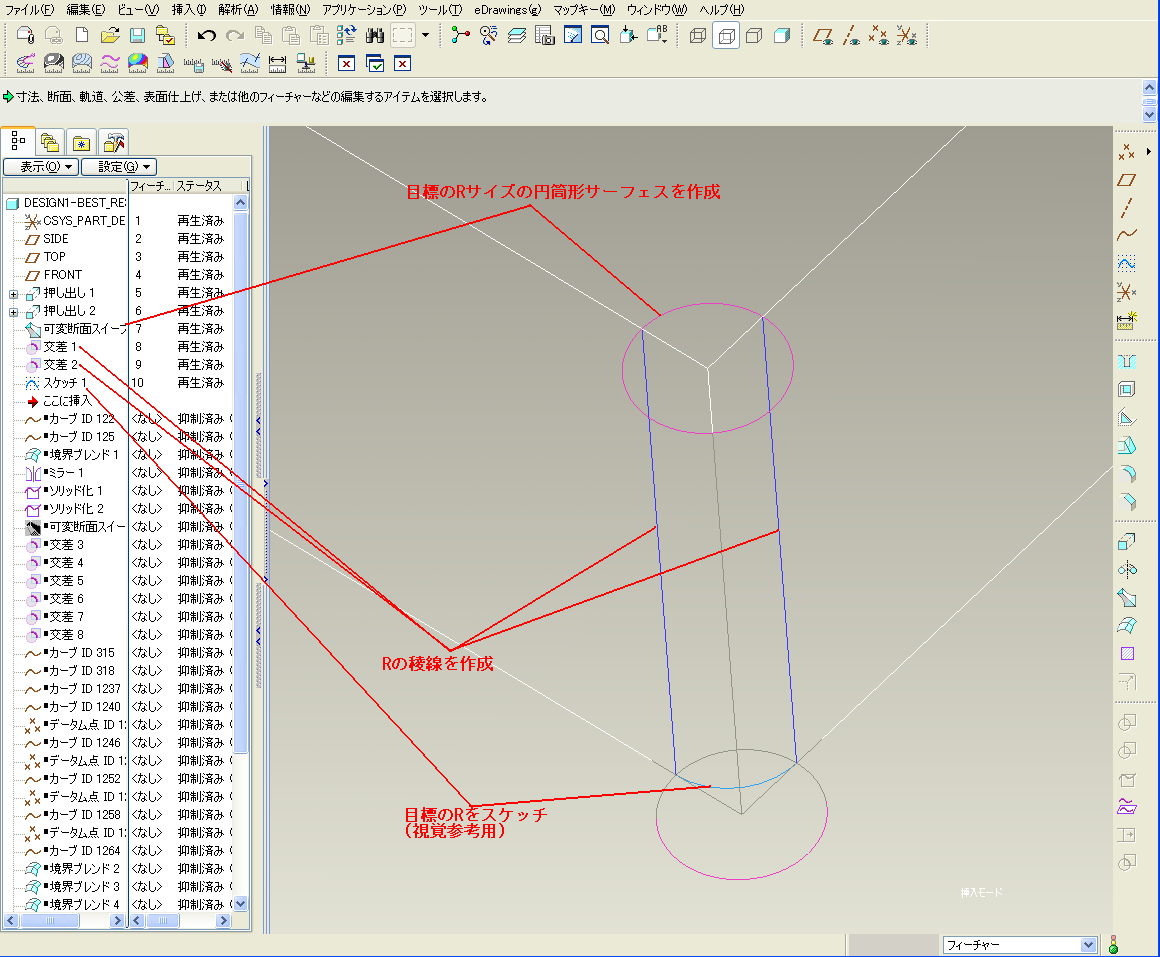Click the Save floppy disk icon
1160x957 pixels.
(138, 36)
